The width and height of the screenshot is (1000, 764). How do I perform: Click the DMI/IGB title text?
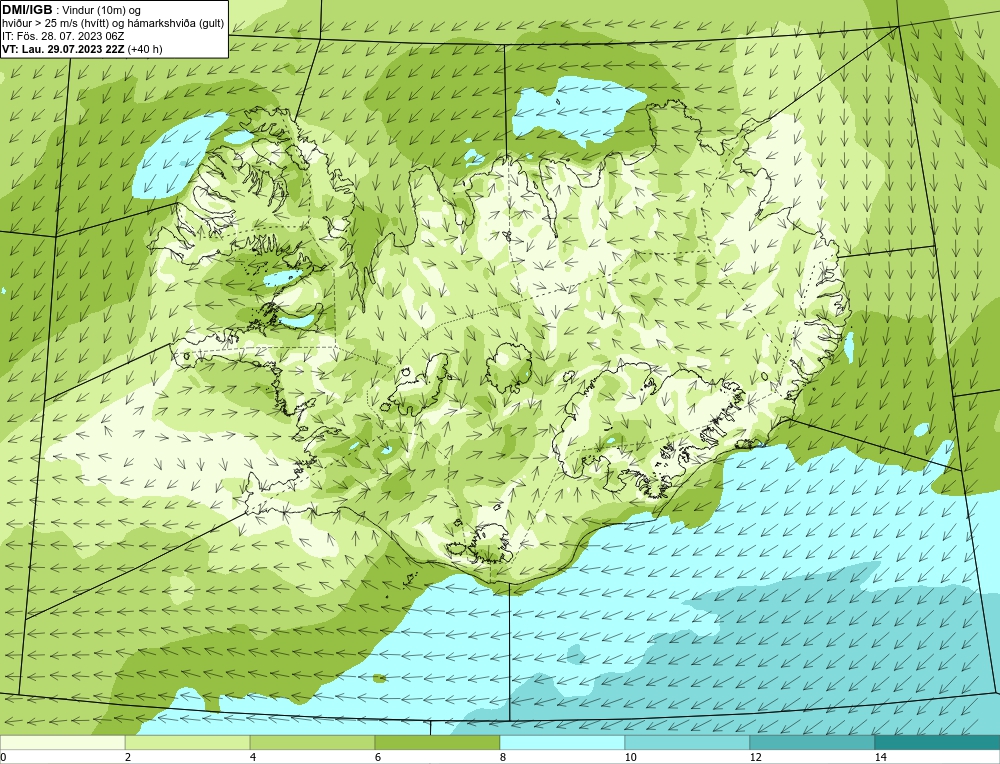point(27,10)
